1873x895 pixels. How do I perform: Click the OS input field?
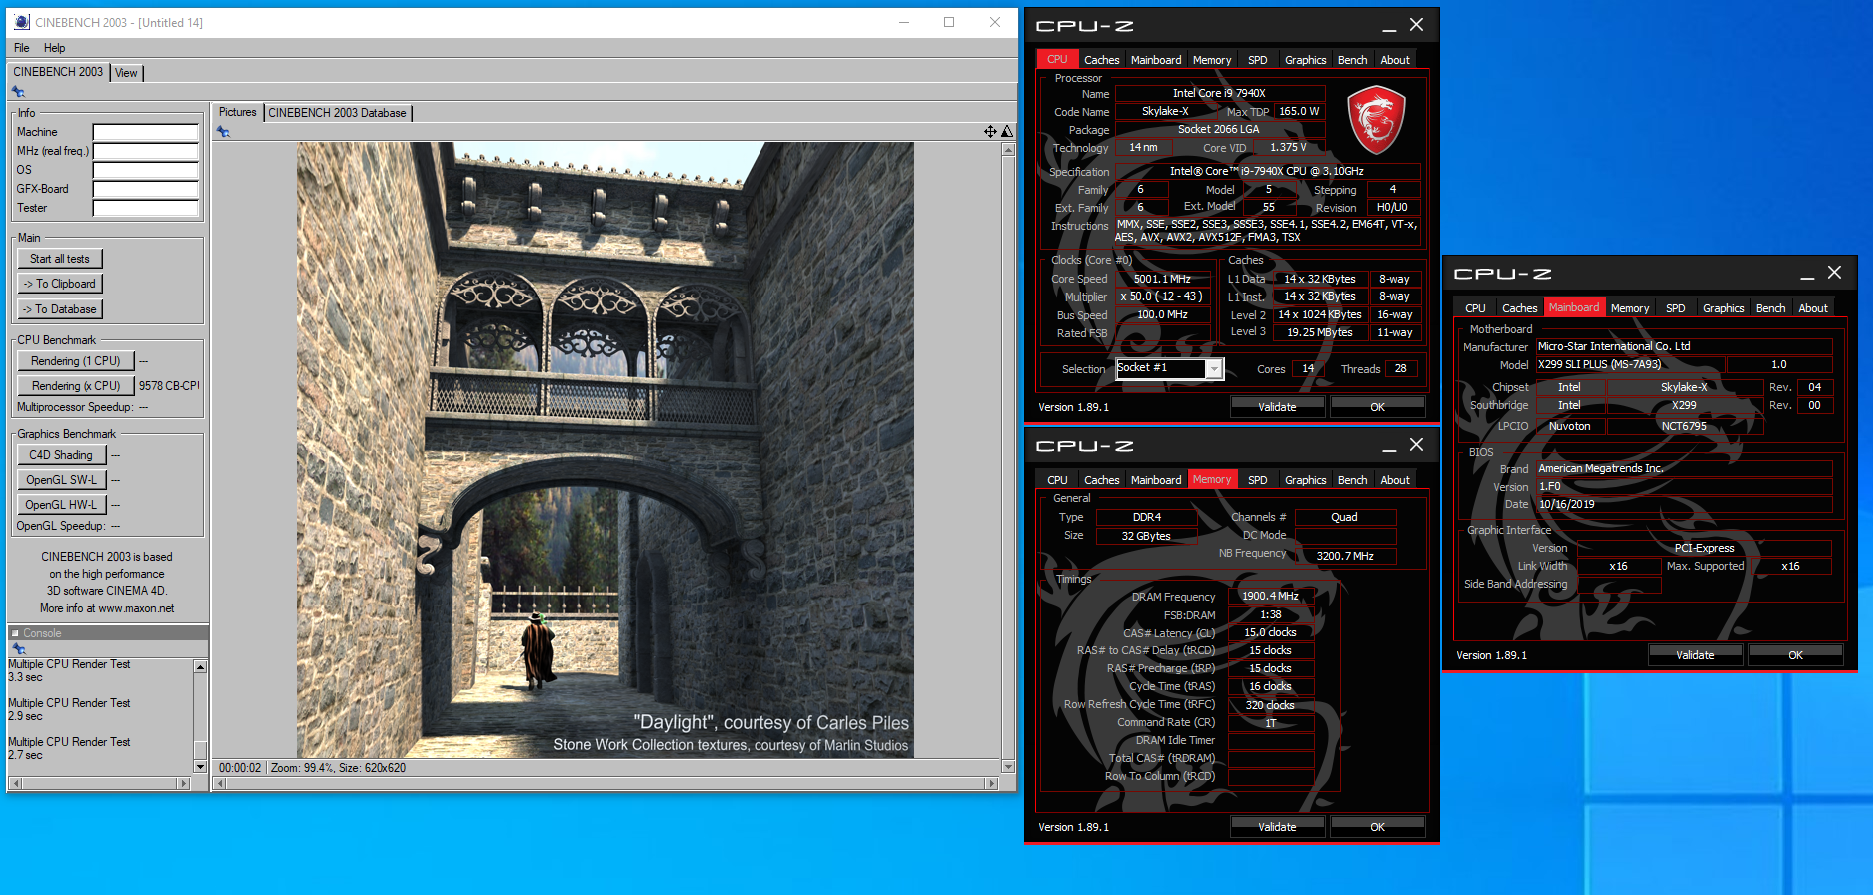[146, 170]
